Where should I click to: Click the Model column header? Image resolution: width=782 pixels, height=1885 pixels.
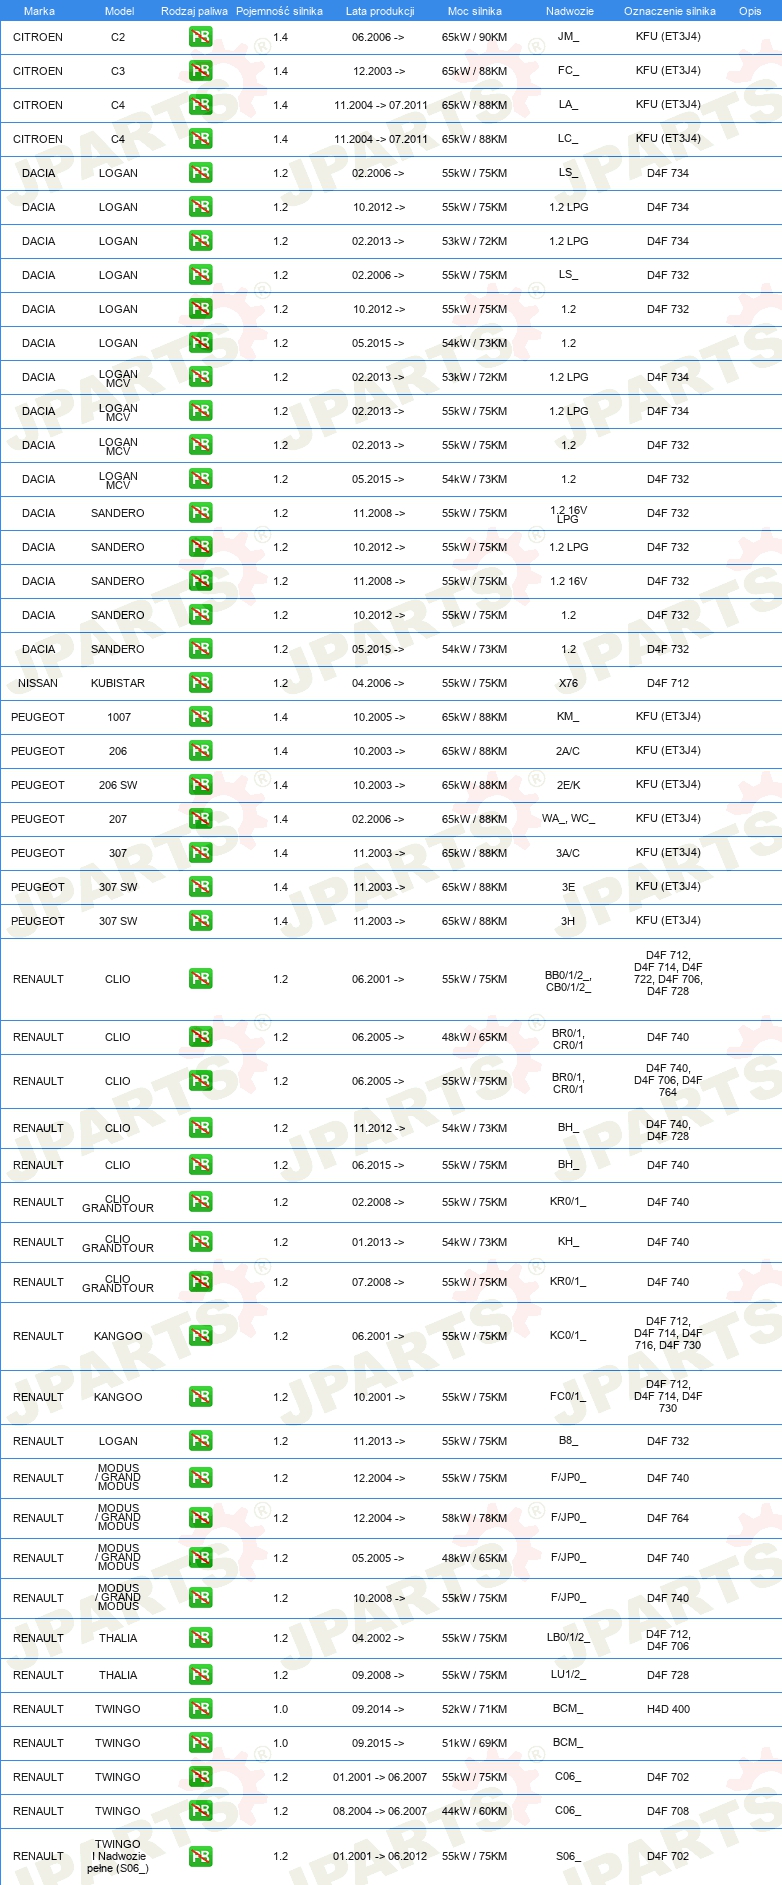pyautogui.click(x=120, y=11)
